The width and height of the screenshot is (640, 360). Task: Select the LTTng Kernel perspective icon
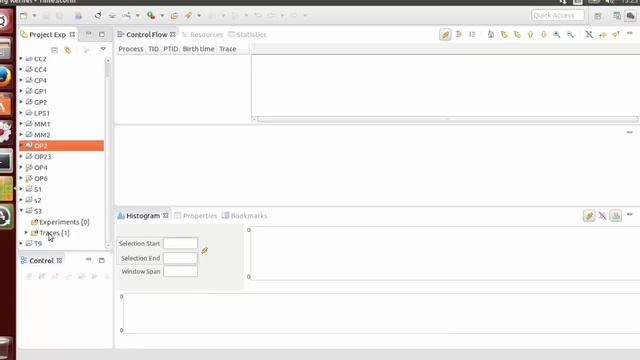(631, 16)
